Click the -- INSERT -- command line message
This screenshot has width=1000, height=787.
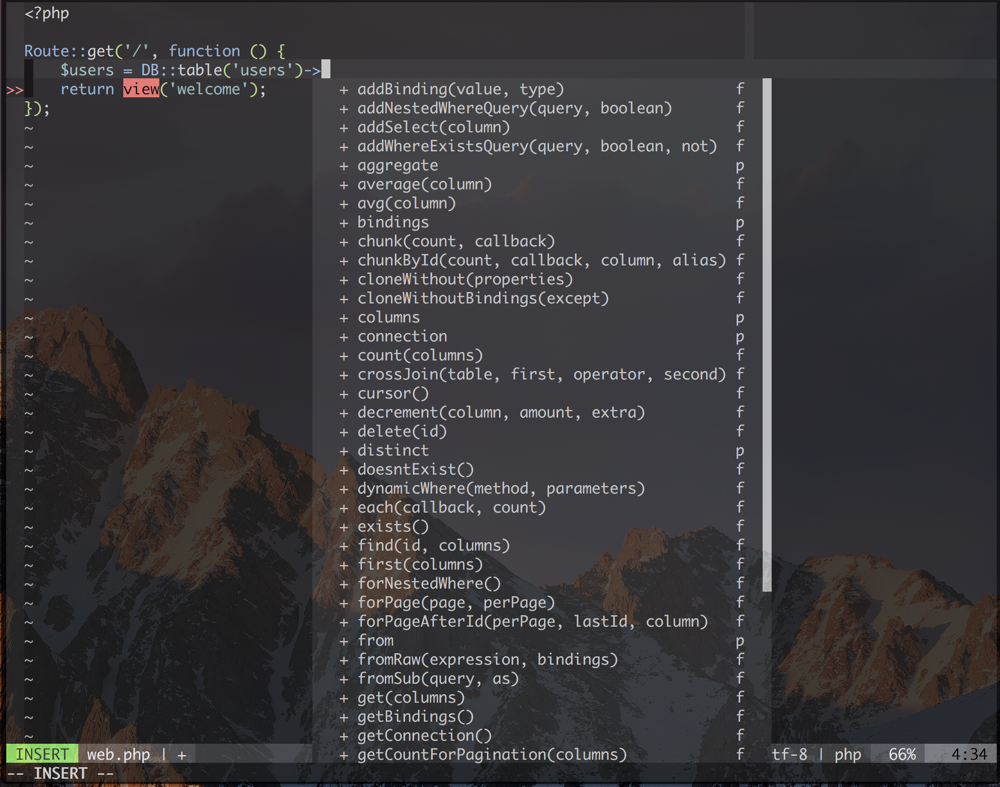[60, 774]
